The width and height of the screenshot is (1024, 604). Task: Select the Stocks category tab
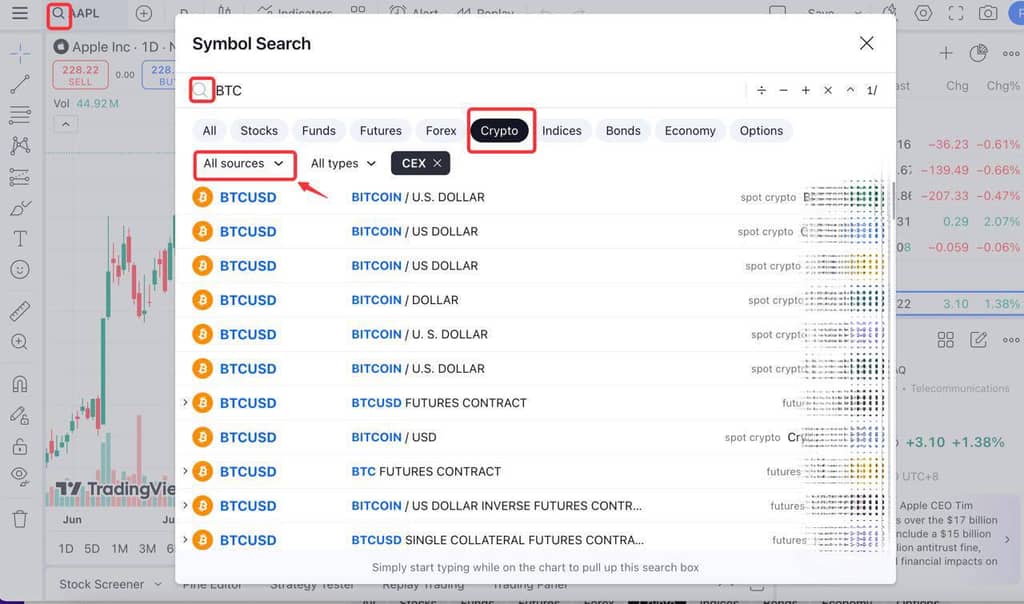259,131
